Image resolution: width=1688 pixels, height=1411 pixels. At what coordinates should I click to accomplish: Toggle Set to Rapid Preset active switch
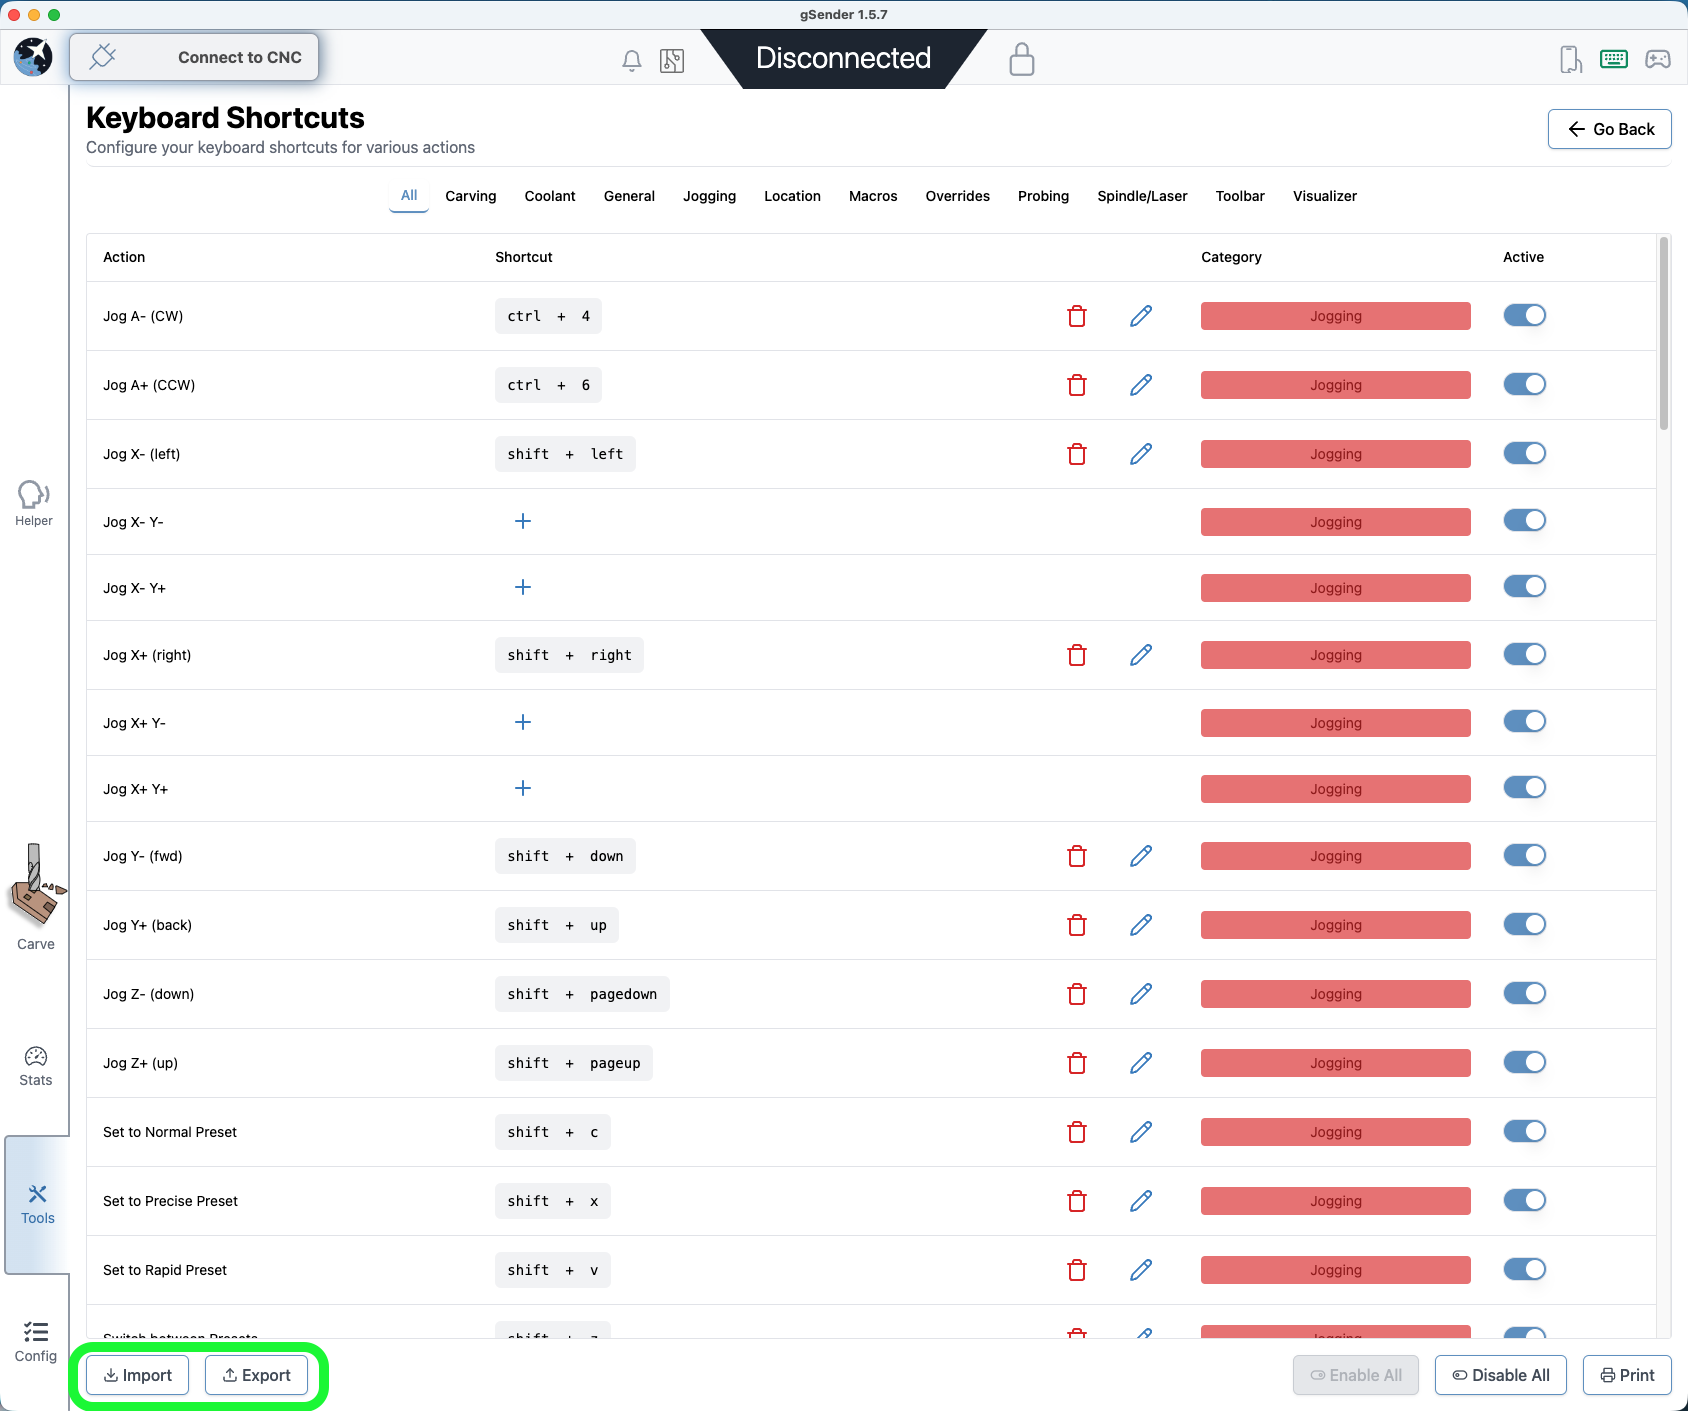pos(1524,1270)
